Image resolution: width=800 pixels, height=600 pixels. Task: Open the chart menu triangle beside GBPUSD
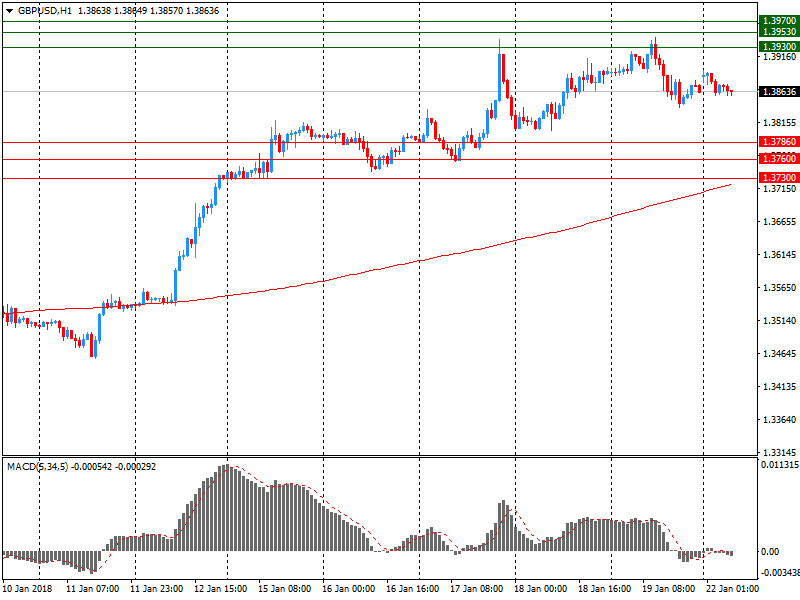click(10, 11)
